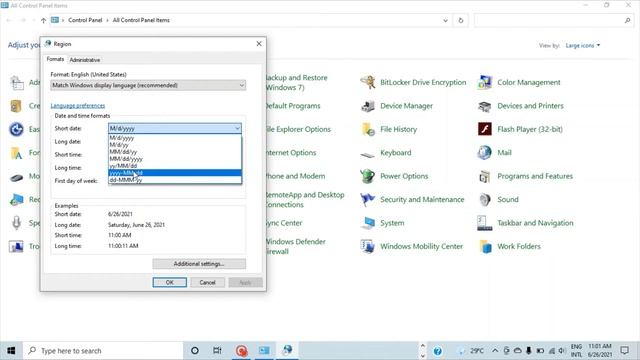
Task: Open Task View icon on taskbar
Action: click(217, 351)
